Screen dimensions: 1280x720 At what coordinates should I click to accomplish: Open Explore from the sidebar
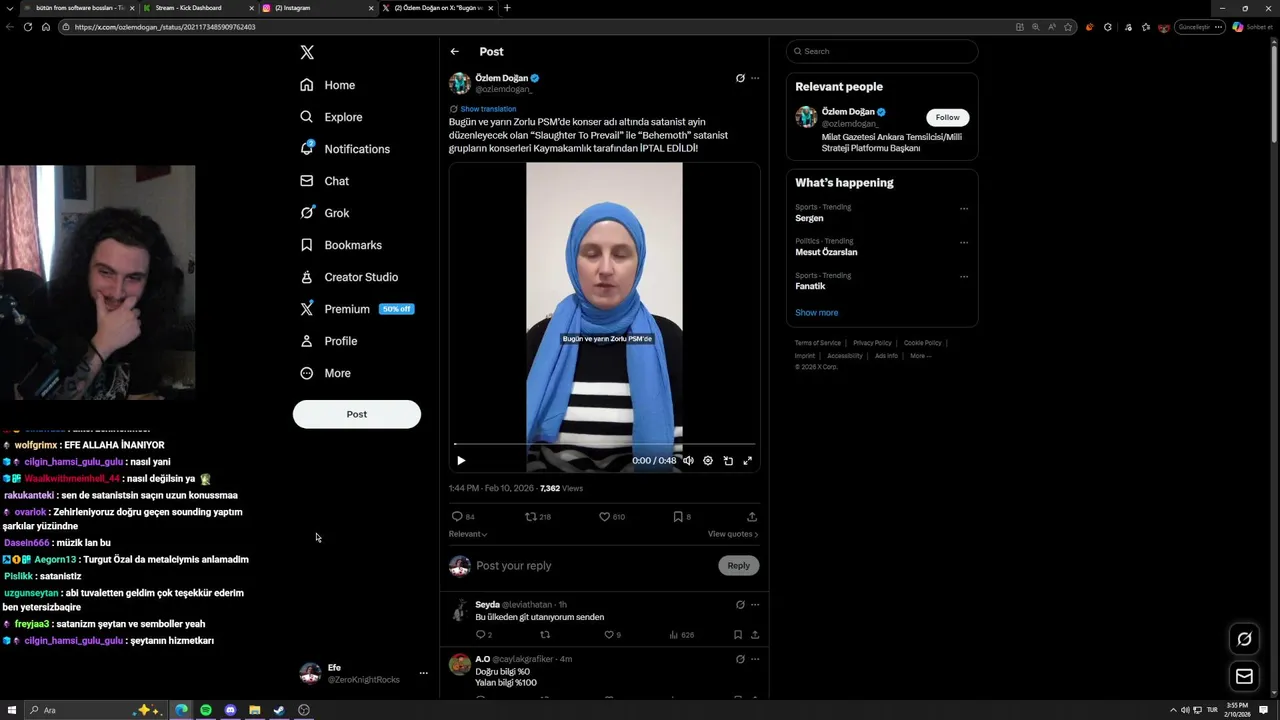(332, 117)
